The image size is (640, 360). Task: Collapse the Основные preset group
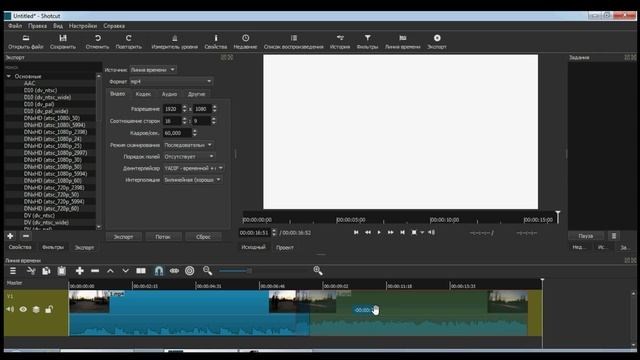point(9,76)
